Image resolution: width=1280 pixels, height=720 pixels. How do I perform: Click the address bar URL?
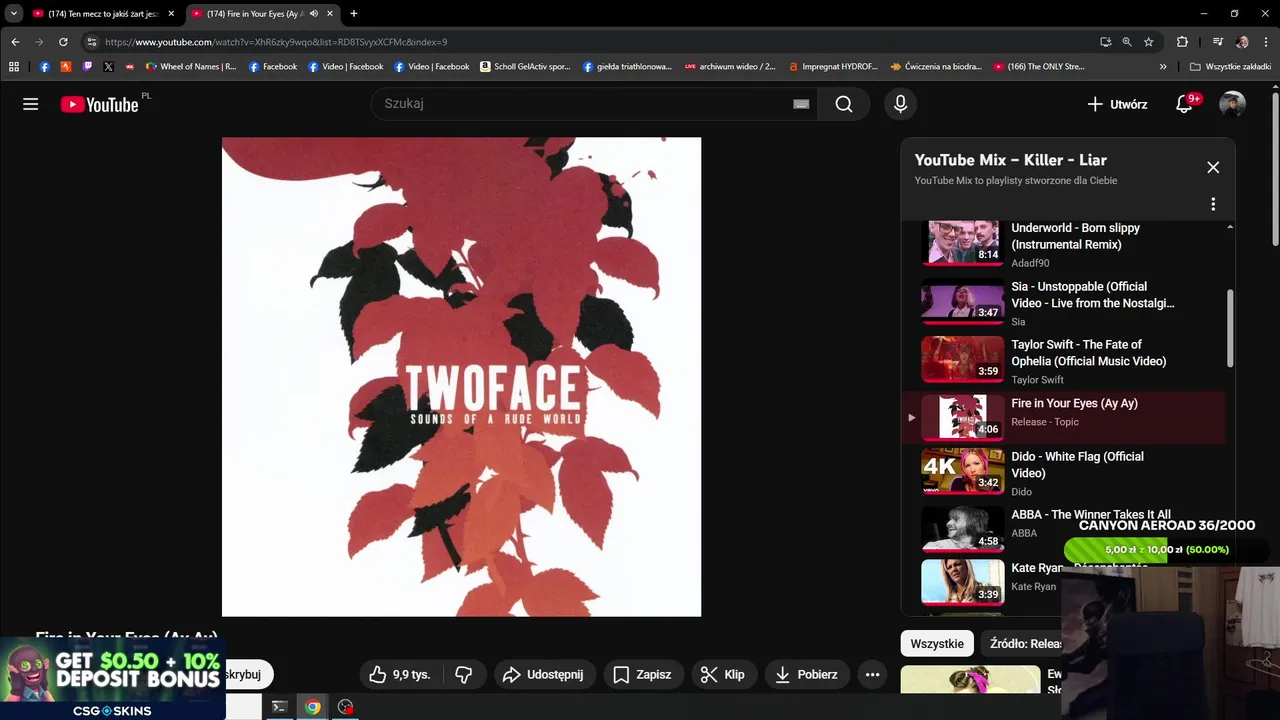276,42
